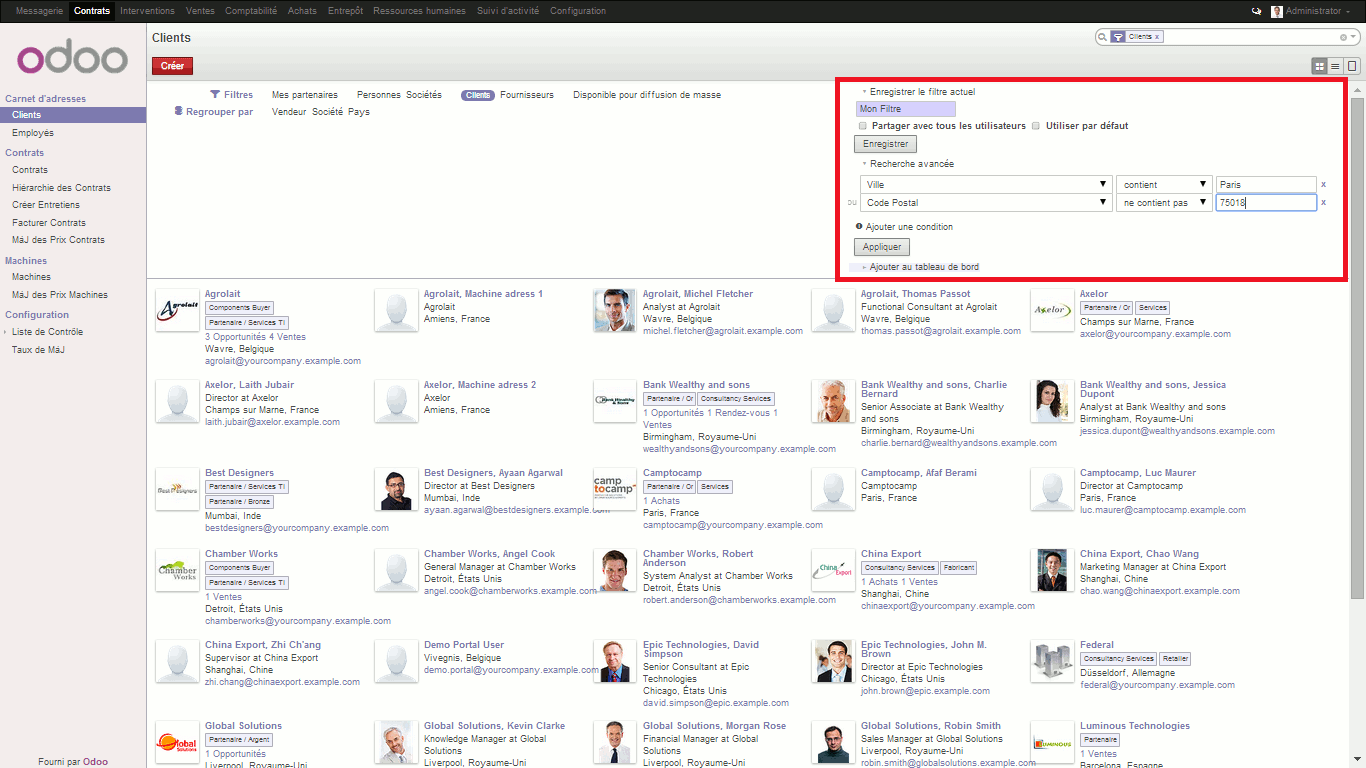Click the red Créer button

tap(172, 65)
